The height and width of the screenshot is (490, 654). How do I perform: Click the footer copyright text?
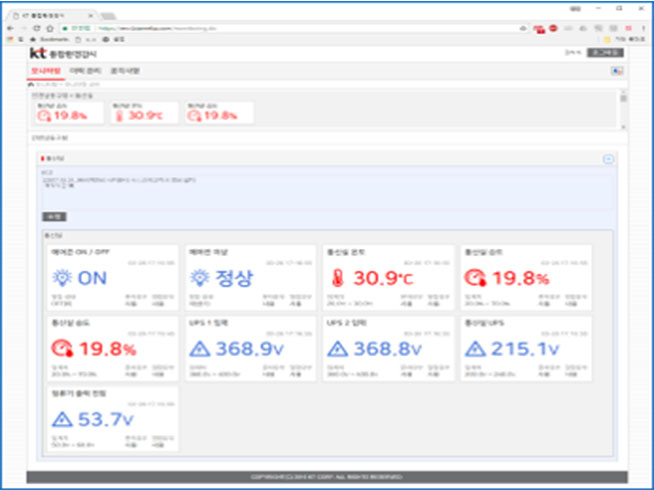(x=327, y=477)
